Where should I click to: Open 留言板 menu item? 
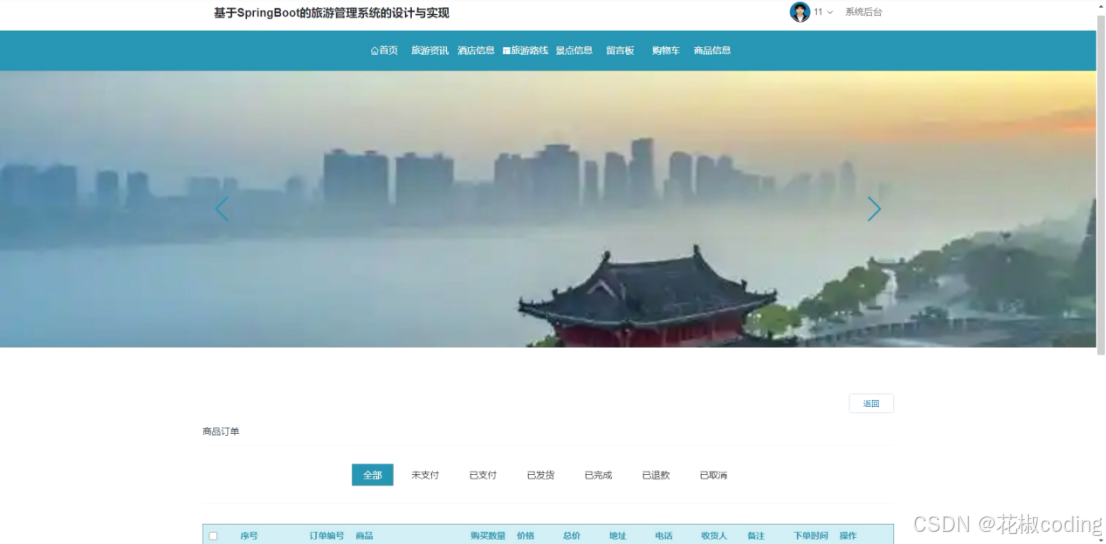click(620, 51)
